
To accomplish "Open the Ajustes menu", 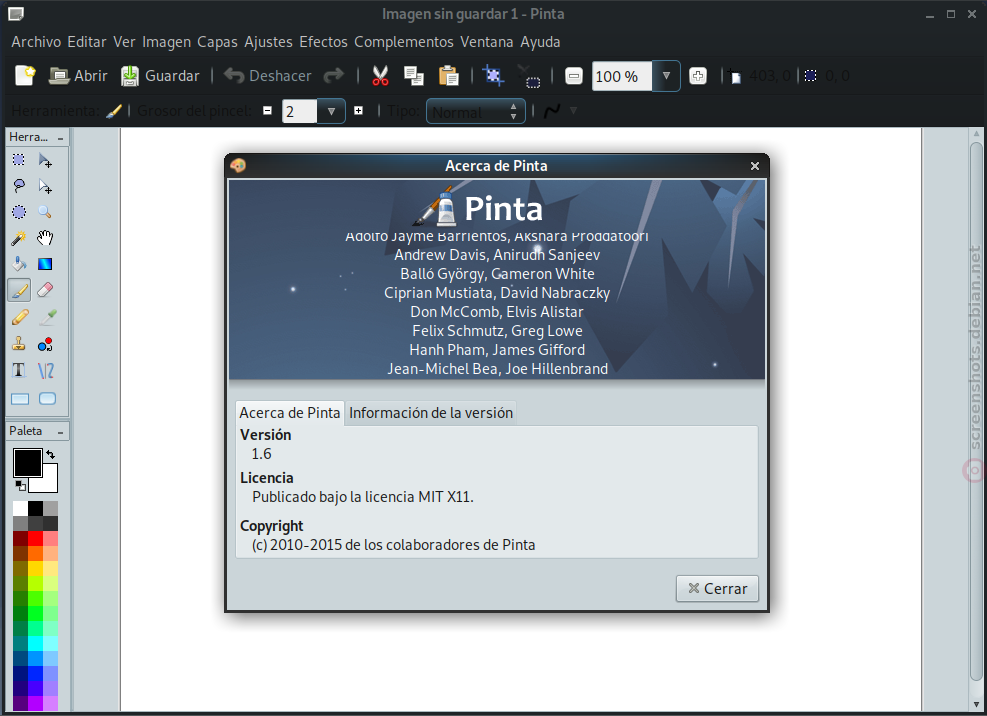I will tap(268, 42).
